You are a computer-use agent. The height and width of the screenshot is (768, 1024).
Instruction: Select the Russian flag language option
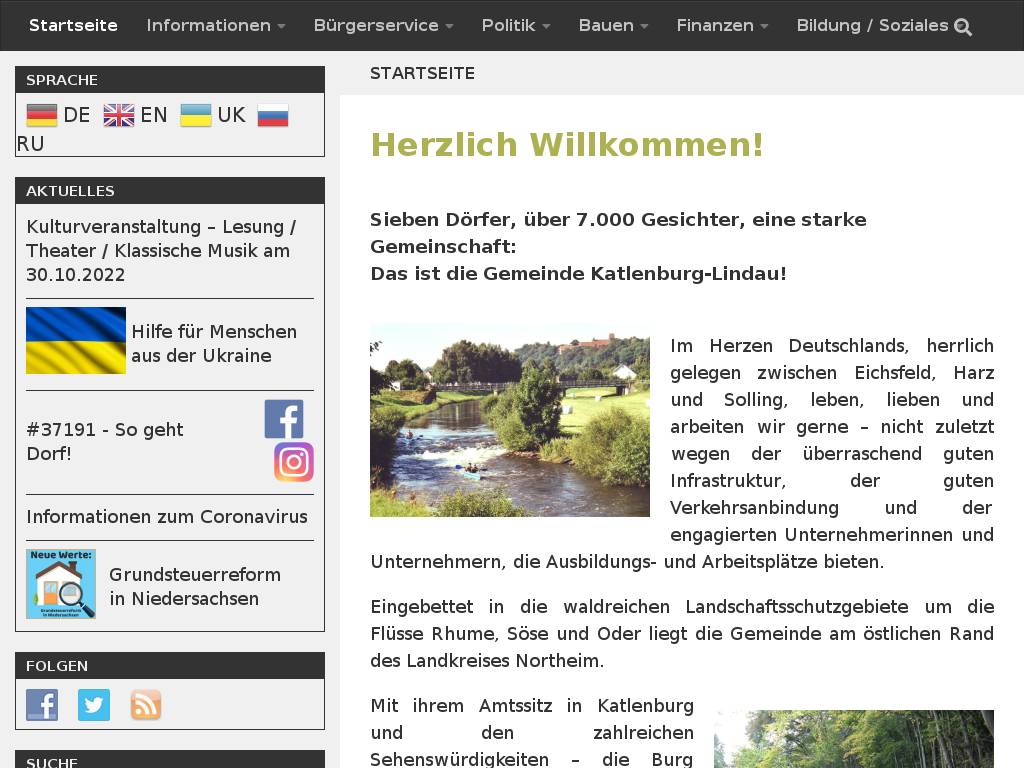273,115
